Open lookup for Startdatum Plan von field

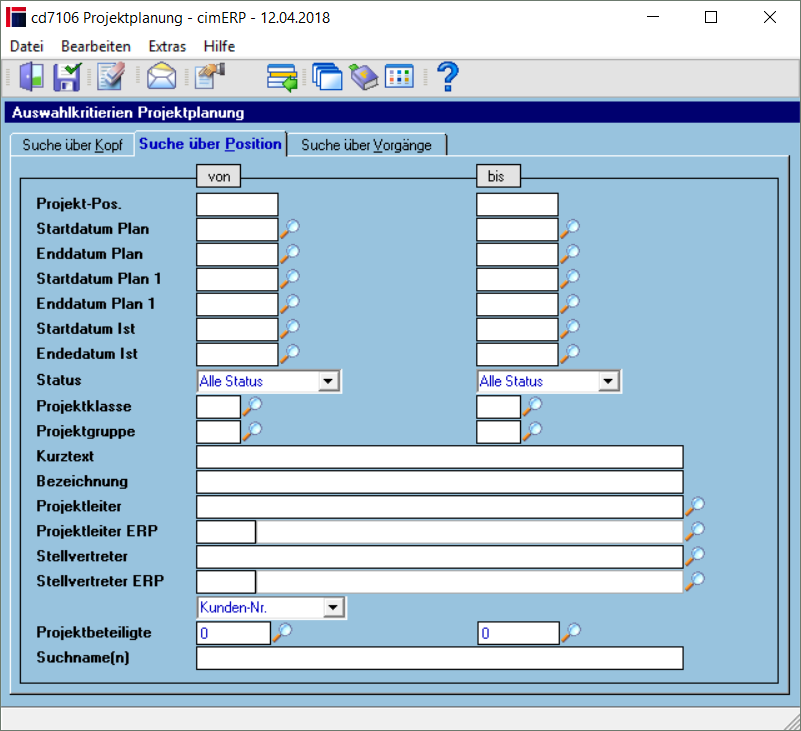[x=290, y=228]
